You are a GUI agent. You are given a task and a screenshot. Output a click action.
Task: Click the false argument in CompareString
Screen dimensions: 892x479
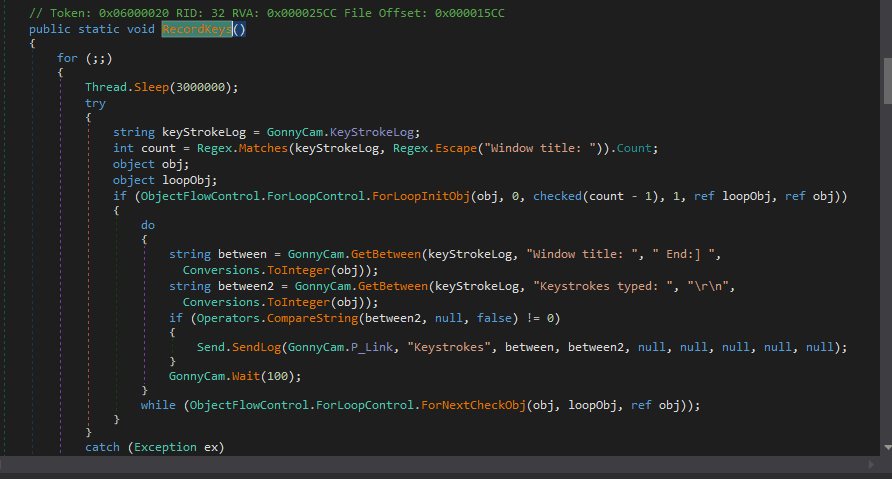click(494, 318)
